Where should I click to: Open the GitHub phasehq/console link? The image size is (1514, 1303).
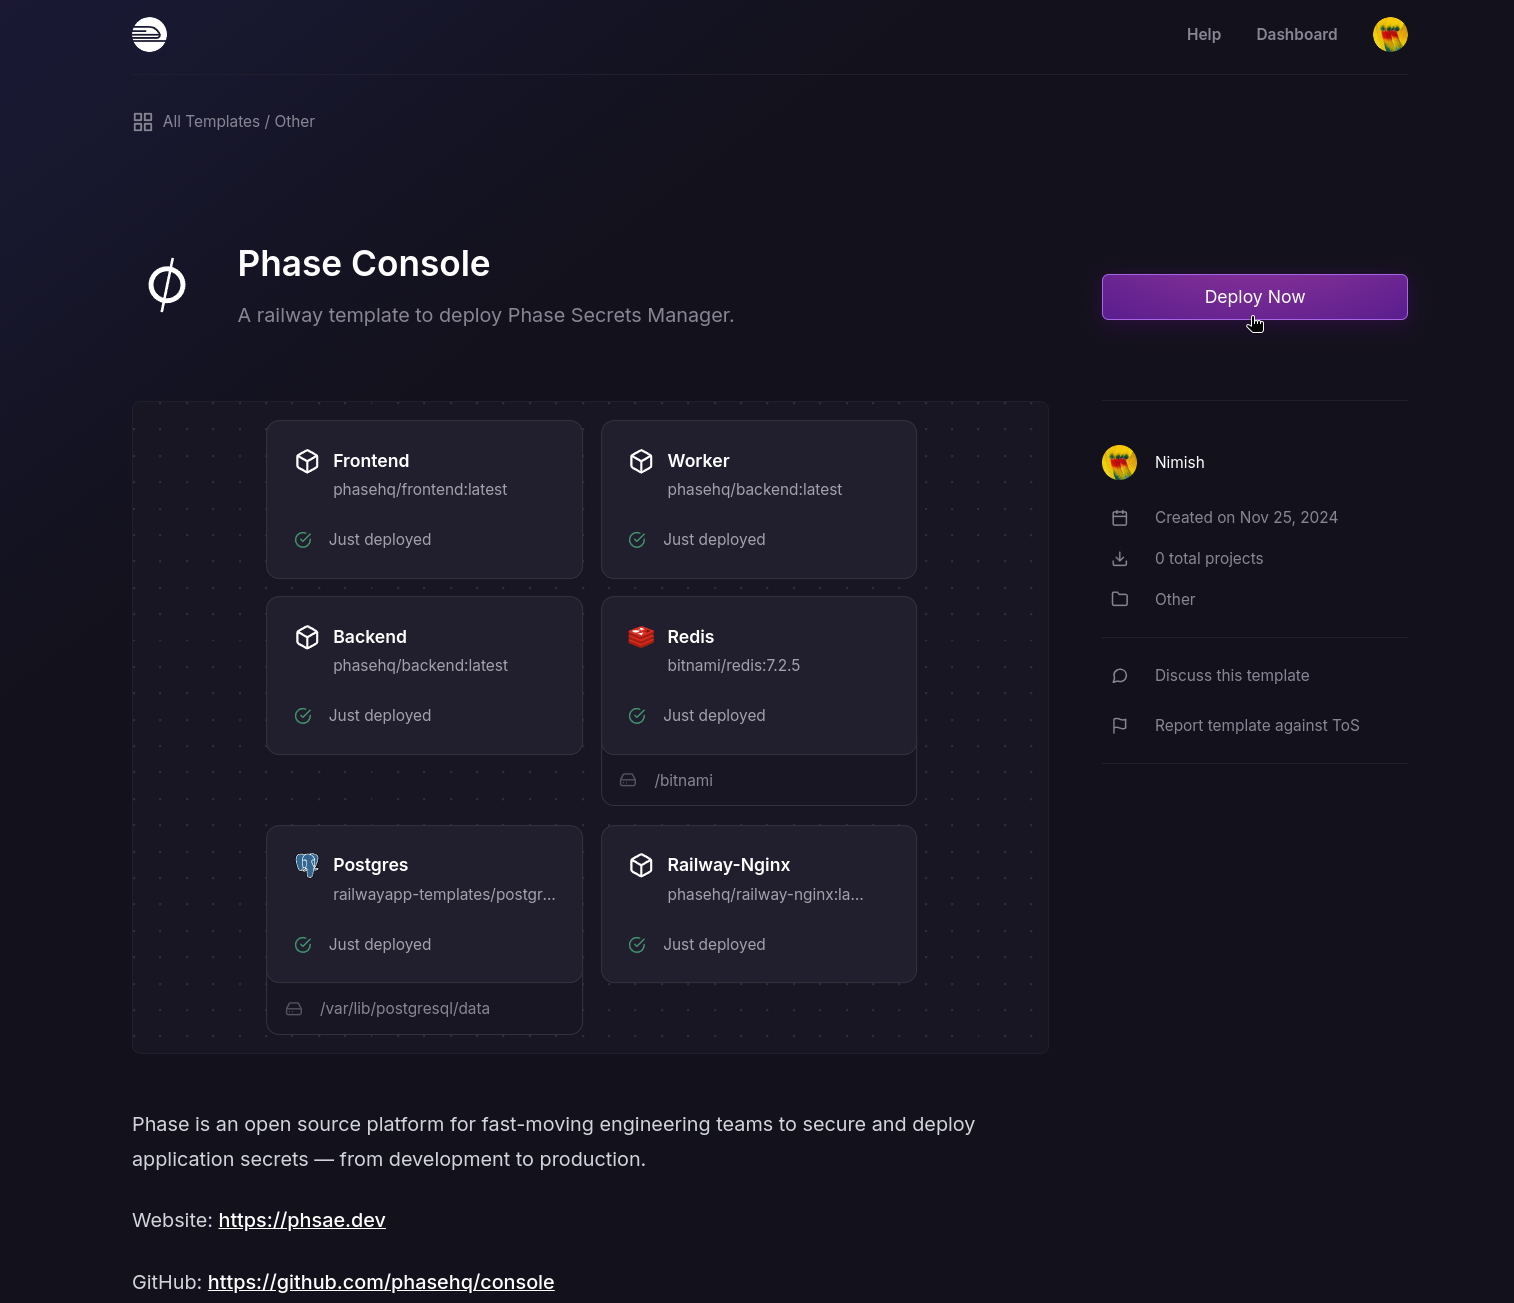pos(381,1283)
